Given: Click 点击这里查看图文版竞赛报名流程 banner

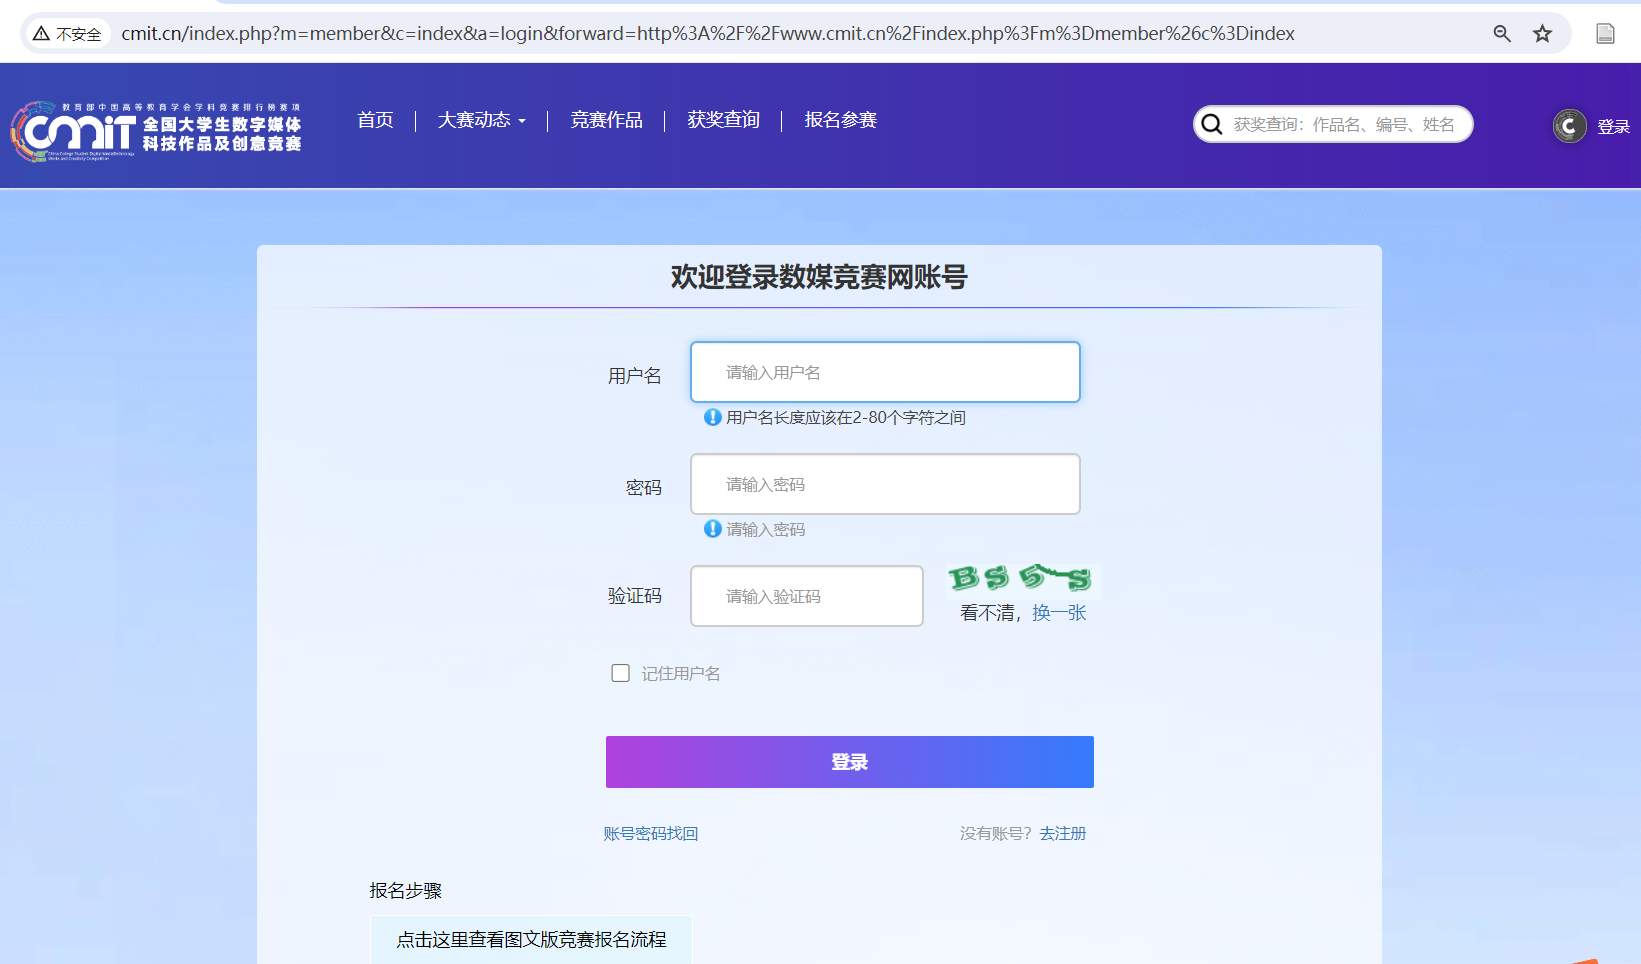Looking at the screenshot, I should coord(531,939).
